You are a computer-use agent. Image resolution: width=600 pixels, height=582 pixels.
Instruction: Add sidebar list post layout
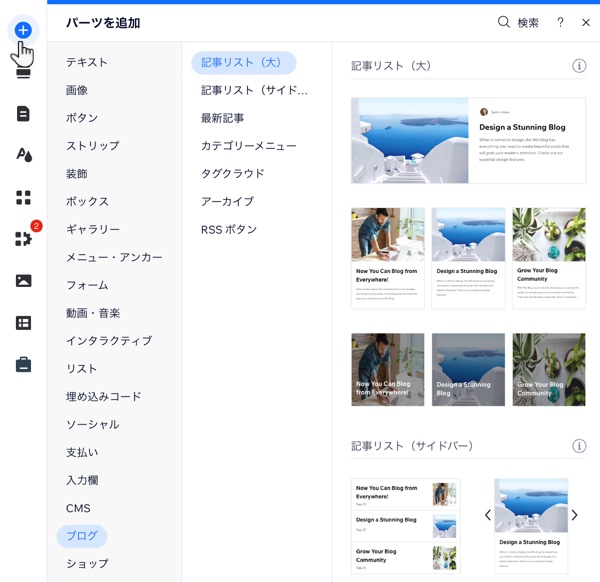[406, 526]
